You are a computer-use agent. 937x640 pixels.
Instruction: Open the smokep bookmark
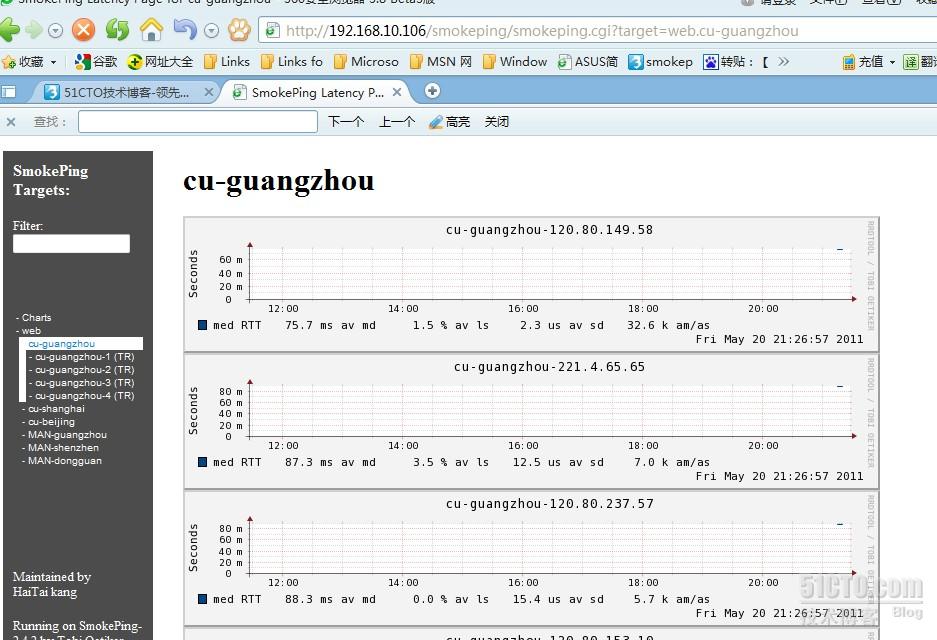click(660, 62)
